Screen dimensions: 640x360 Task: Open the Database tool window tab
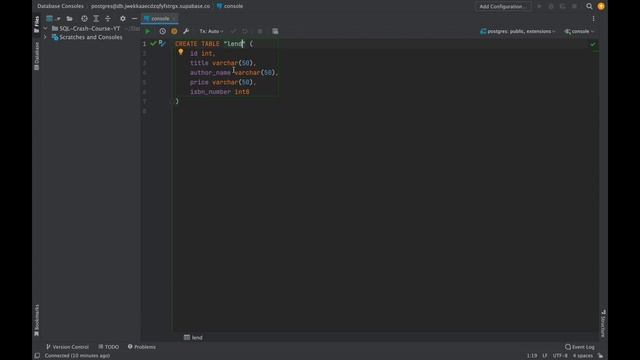pyautogui.click(x=37, y=56)
